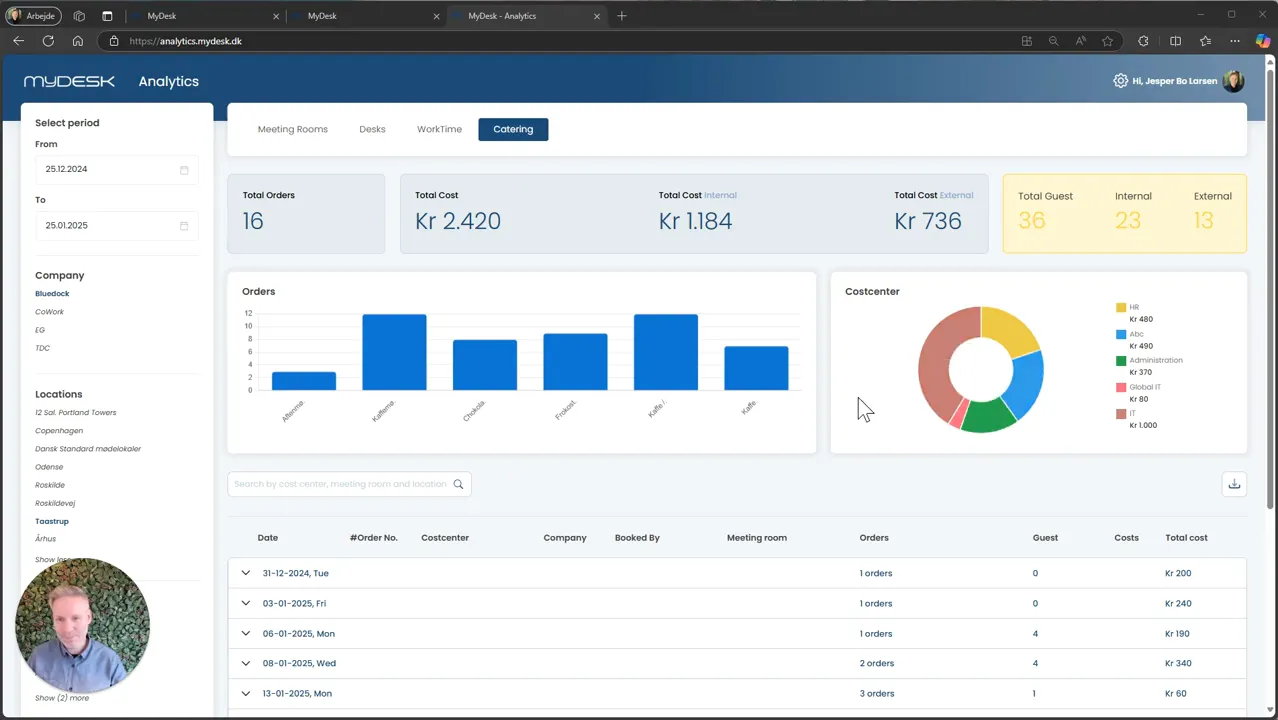The width and height of the screenshot is (1278, 720).
Task: Open browser settings and more menu
Action: coord(1235,41)
